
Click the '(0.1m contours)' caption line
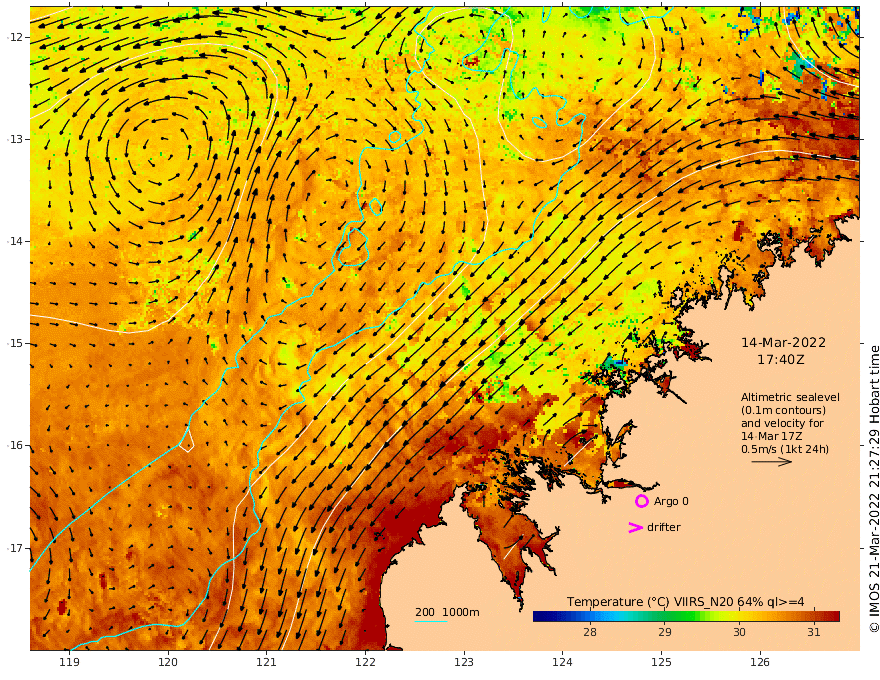[x=783, y=410]
